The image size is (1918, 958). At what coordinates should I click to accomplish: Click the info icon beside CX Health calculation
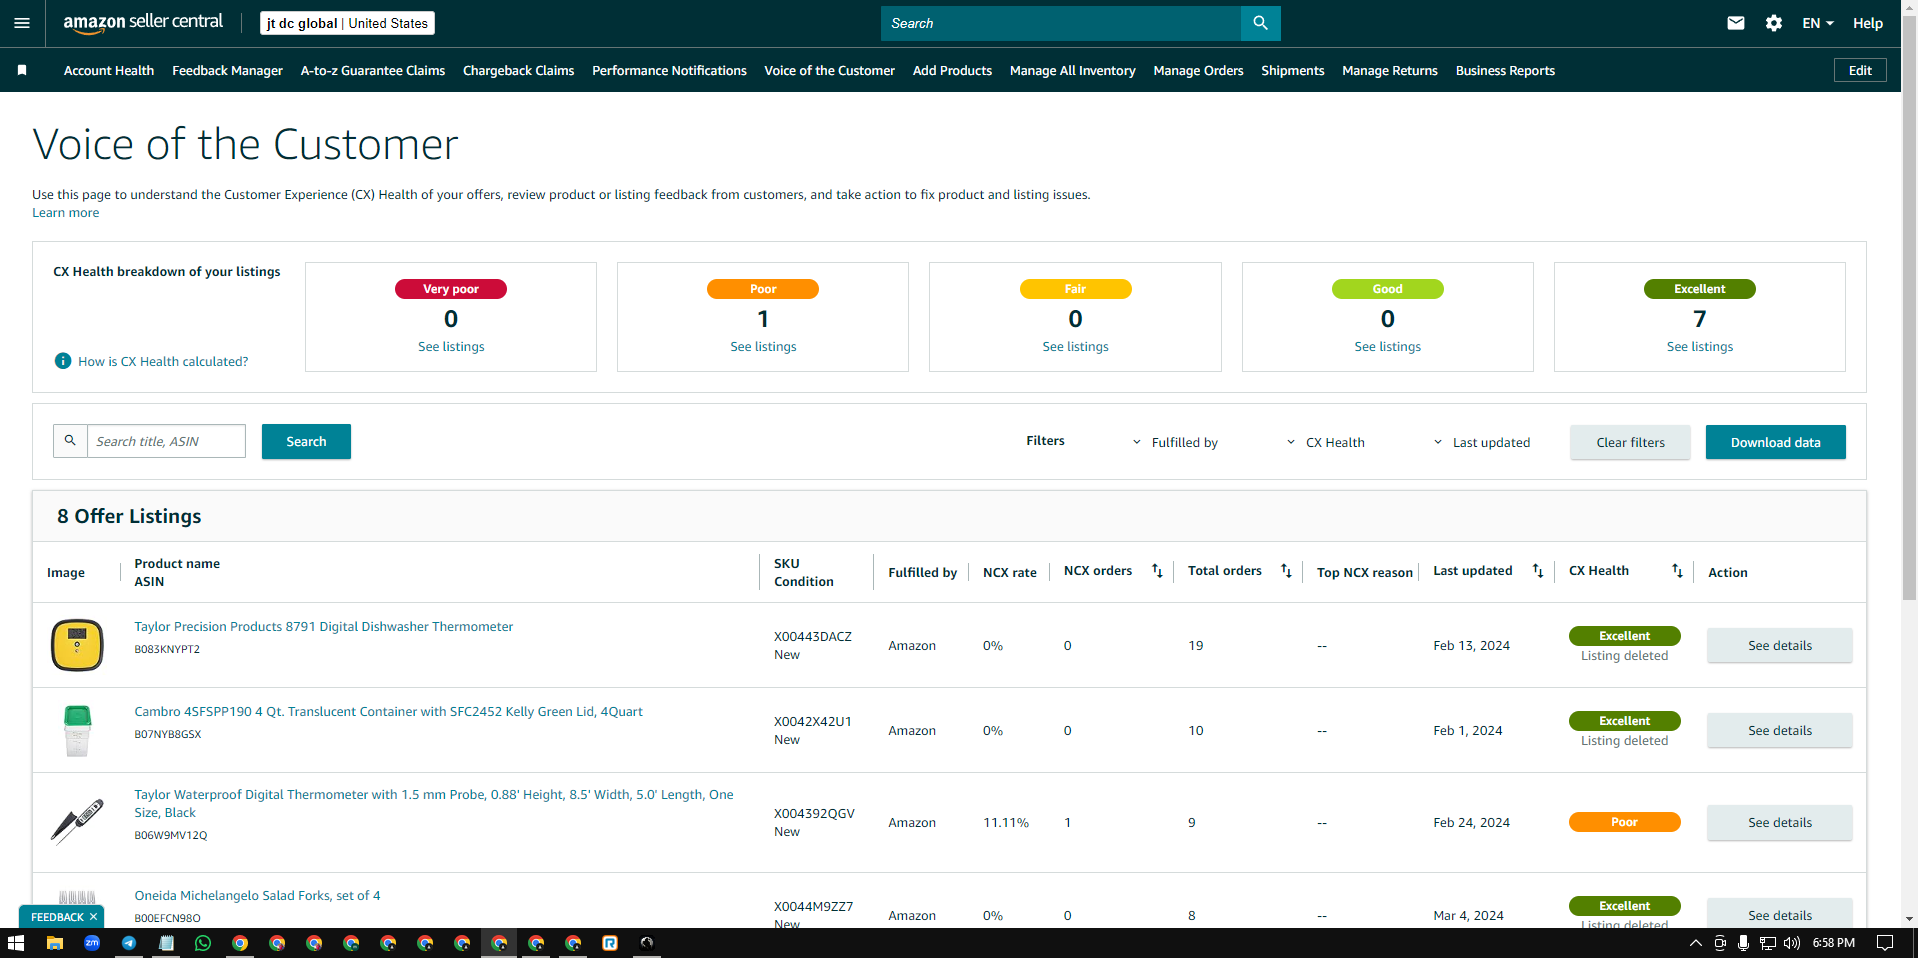tap(63, 361)
